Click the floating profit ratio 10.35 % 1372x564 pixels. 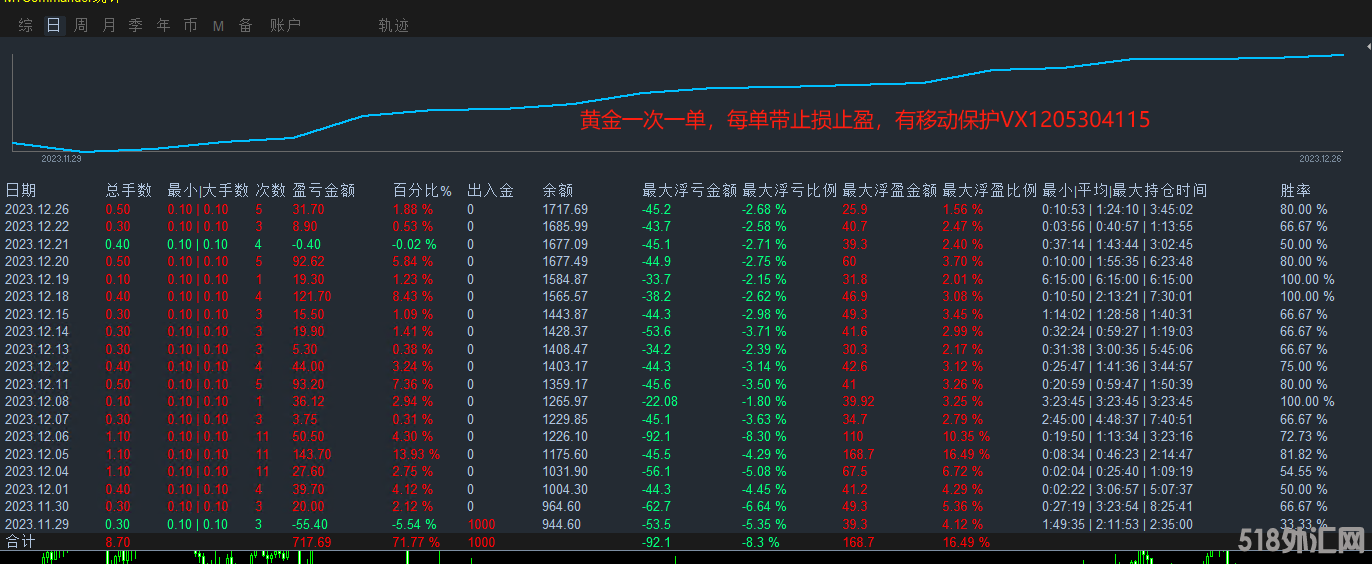click(967, 436)
